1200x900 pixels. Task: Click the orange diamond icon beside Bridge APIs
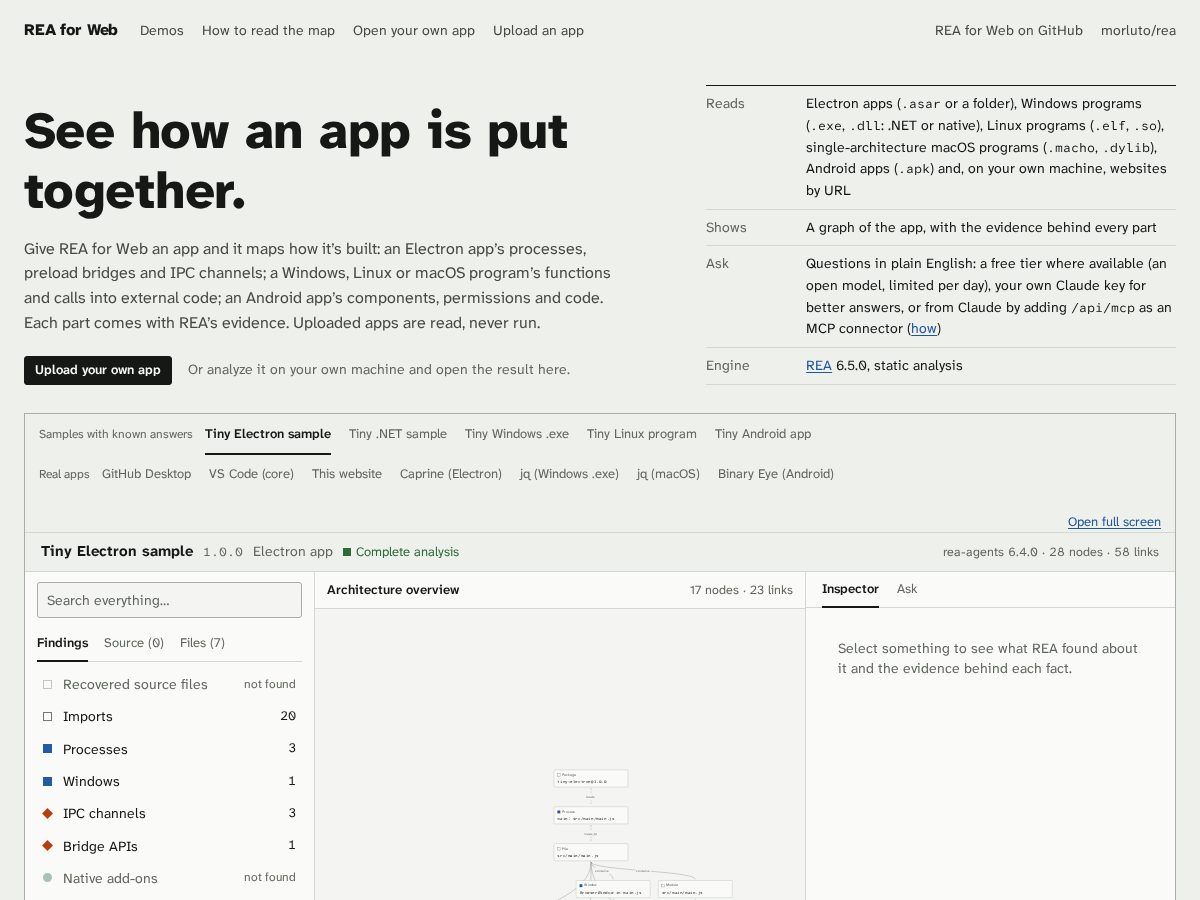click(x=47, y=846)
